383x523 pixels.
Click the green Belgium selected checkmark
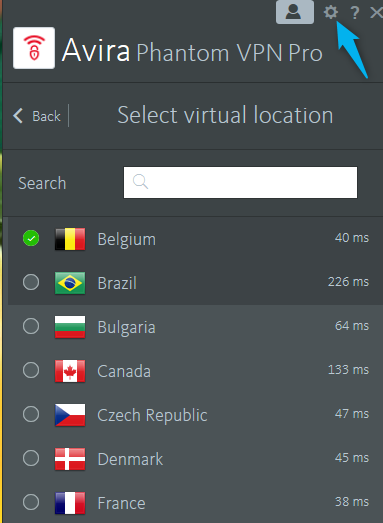pyautogui.click(x=31, y=238)
